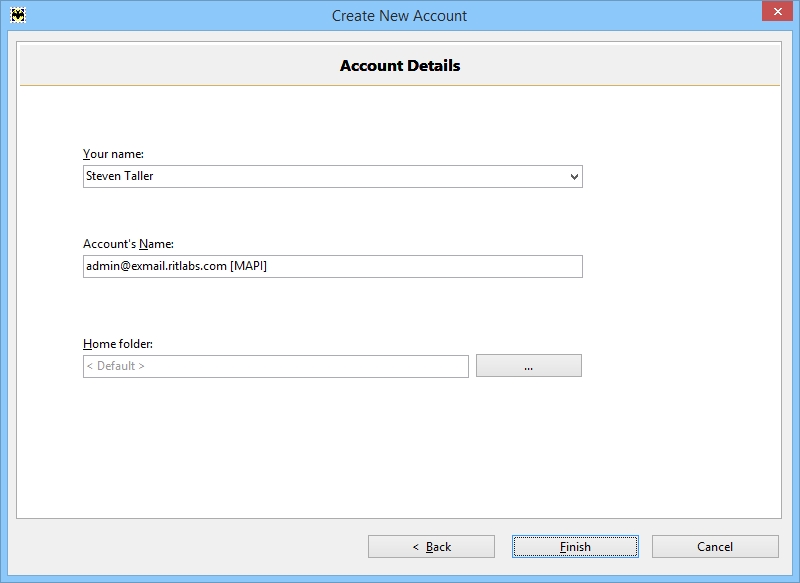Click the Account Details page heading

coord(400,66)
